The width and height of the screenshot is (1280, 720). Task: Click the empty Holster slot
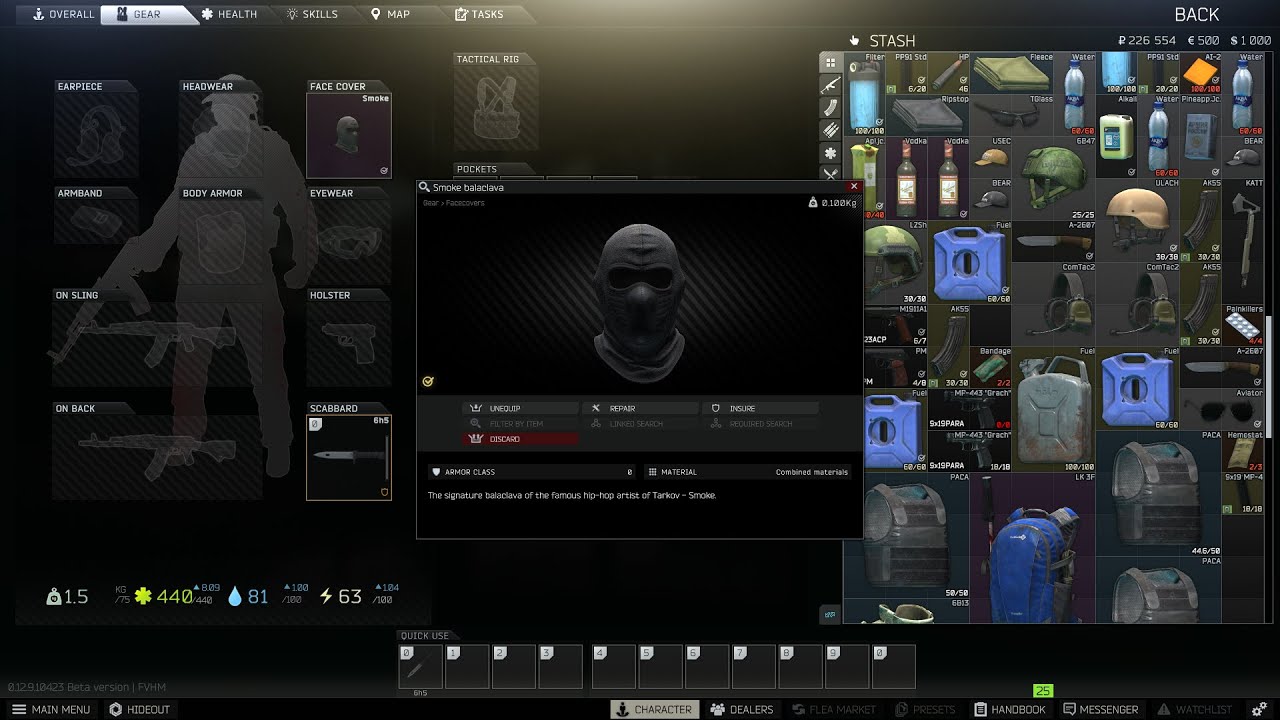[349, 343]
